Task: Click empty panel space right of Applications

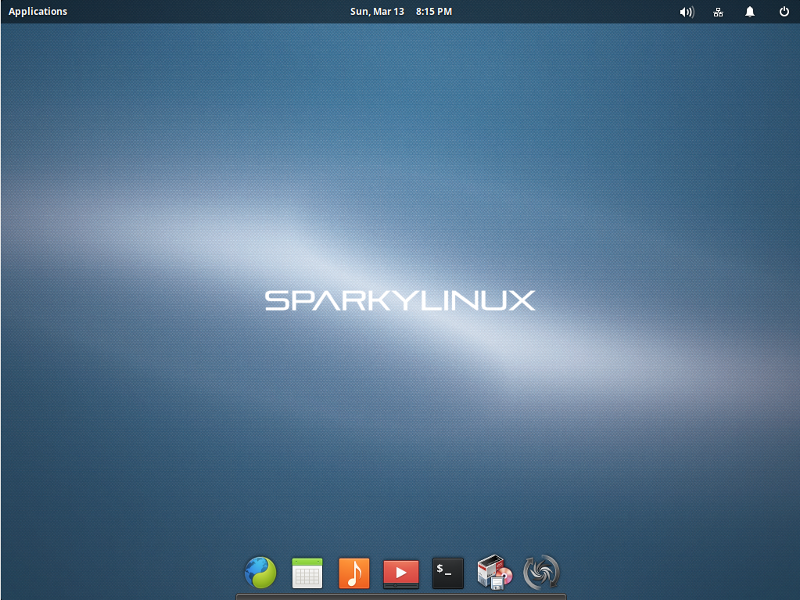Action: [204, 11]
